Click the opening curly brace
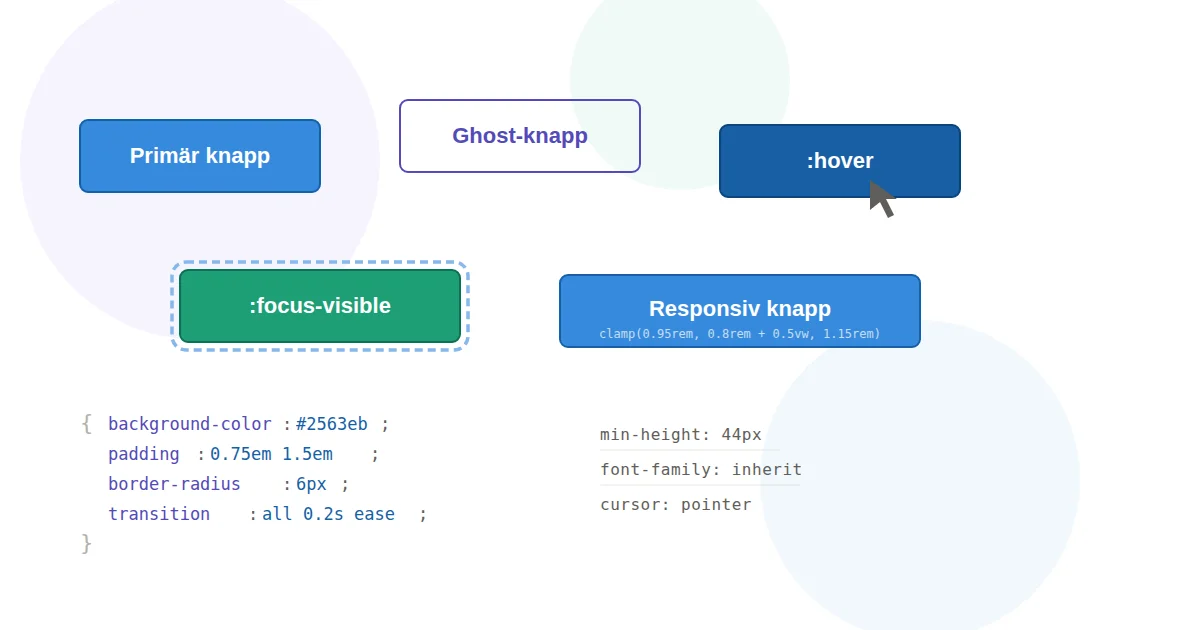This screenshot has width=1200, height=630. (x=87, y=424)
